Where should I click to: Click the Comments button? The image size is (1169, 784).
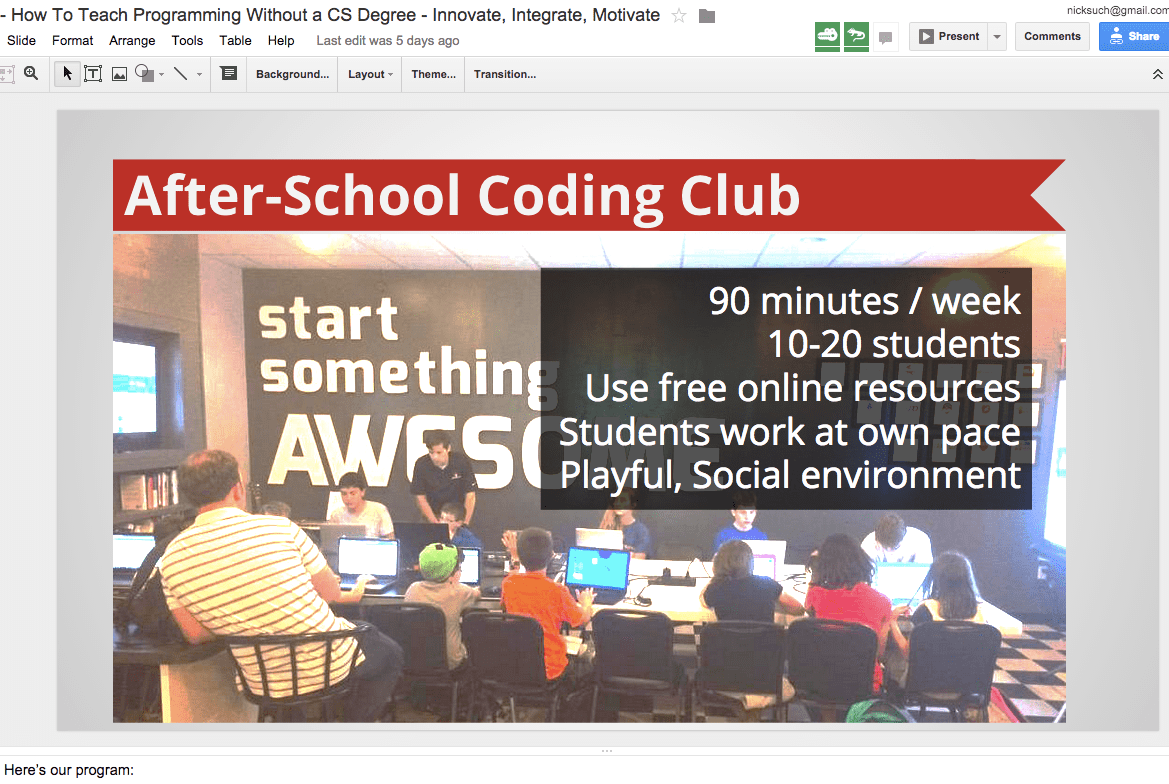click(1052, 37)
